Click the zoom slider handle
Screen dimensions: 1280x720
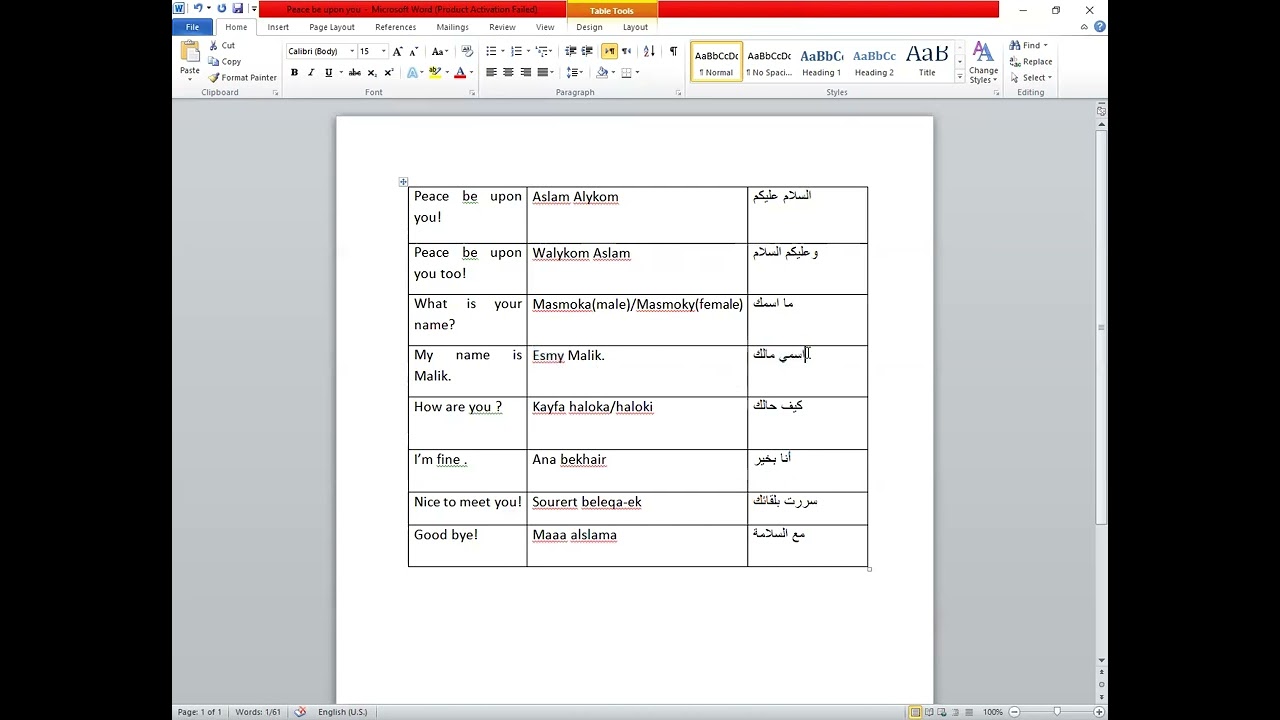[x=1057, y=712]
